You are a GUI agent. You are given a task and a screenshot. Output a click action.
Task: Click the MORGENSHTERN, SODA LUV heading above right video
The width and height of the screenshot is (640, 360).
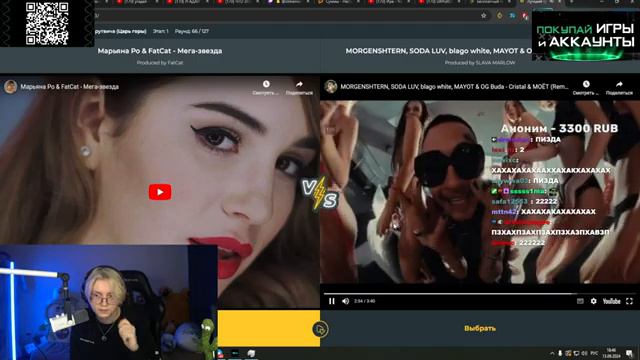[439, 51]
